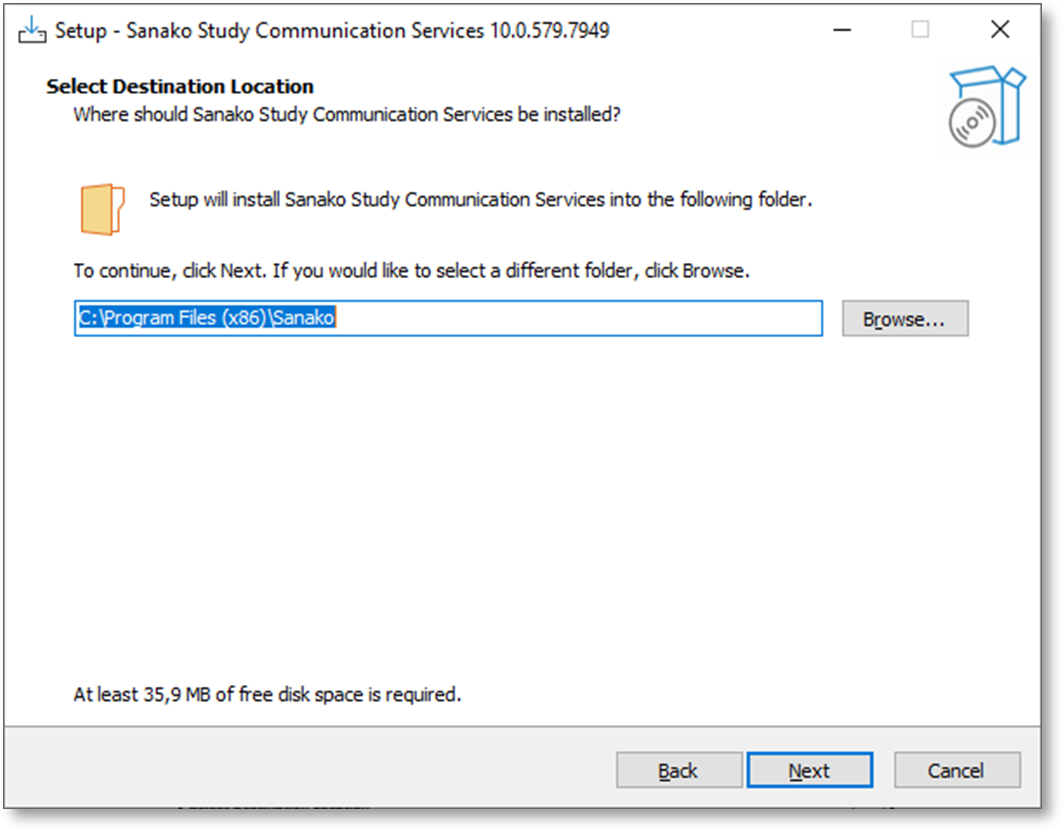Click the empty title bar area left of minimize
1063x830 pixels.
(720, 30)
